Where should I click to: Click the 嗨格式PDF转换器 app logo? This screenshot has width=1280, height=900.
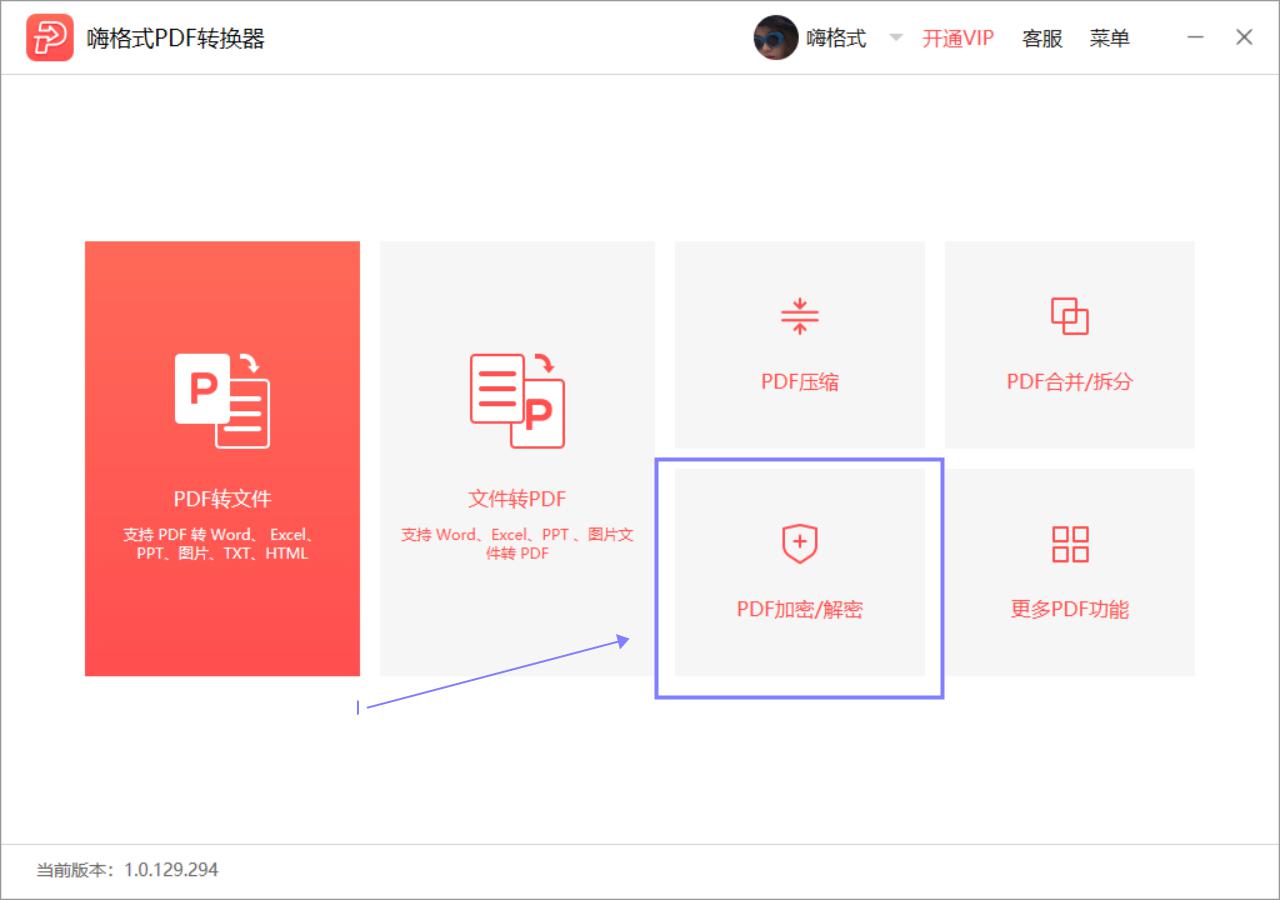50,37
